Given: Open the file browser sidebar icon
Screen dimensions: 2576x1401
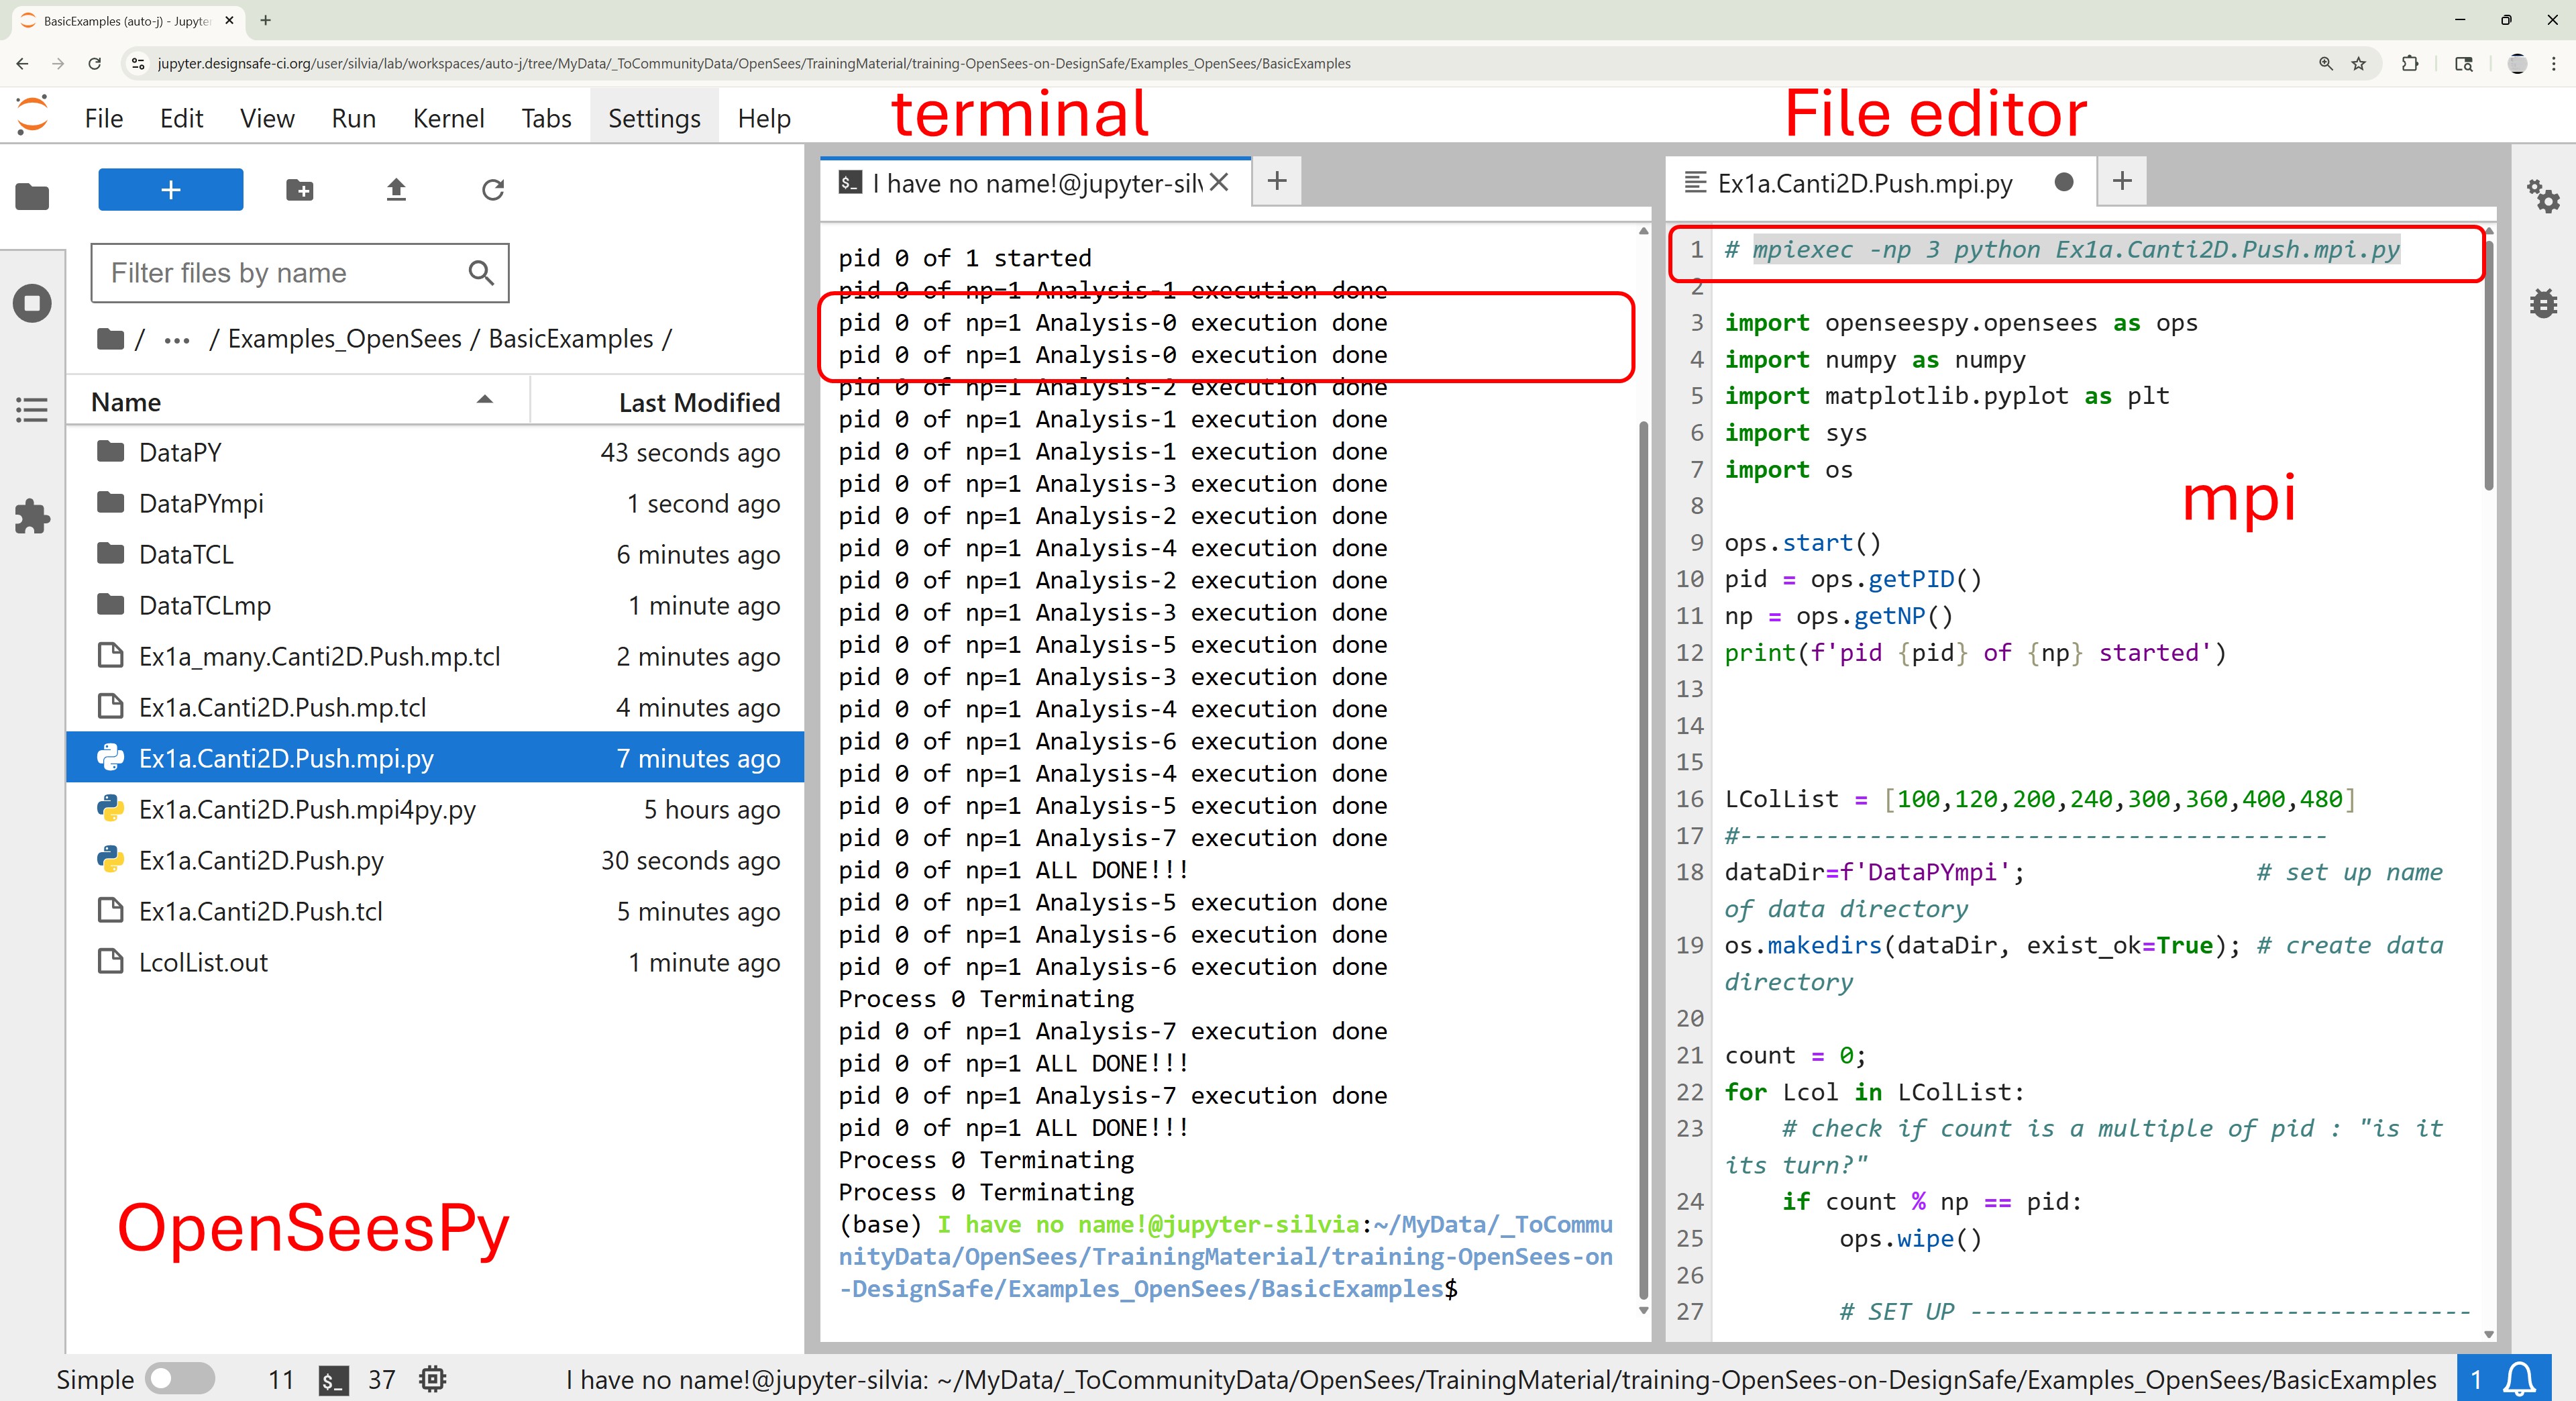Looking at the screenshot, I should [32, 196].
